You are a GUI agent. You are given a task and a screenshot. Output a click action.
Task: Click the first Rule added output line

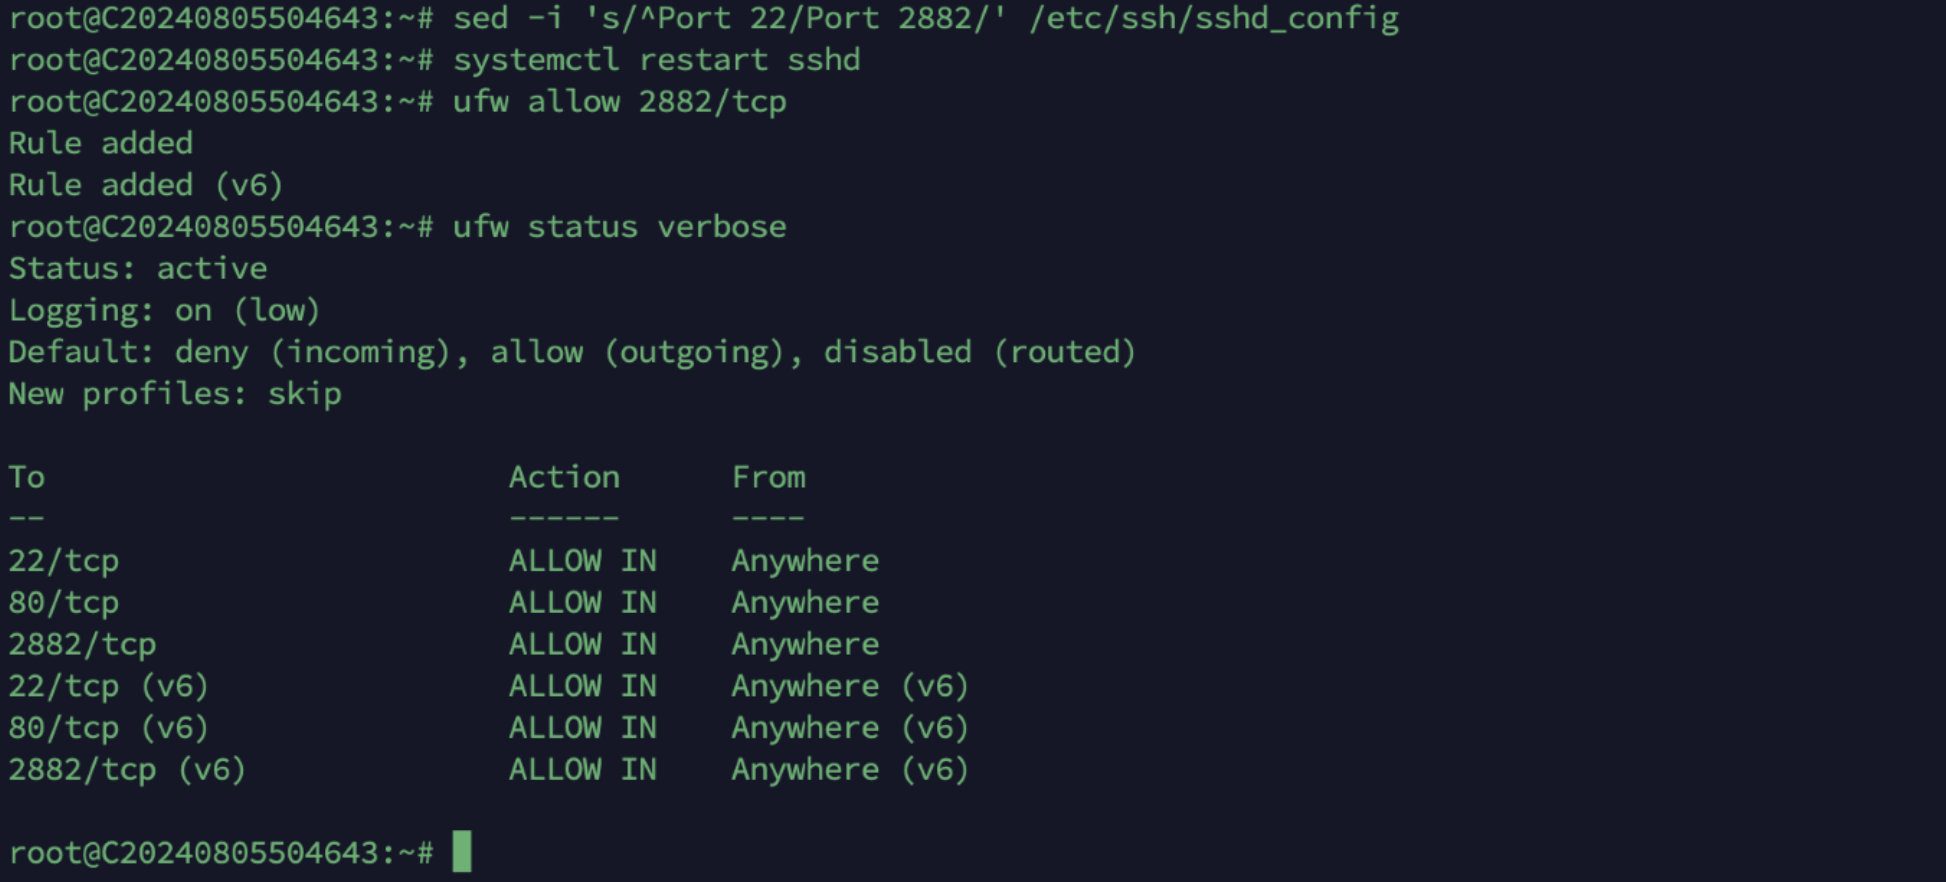100,144
